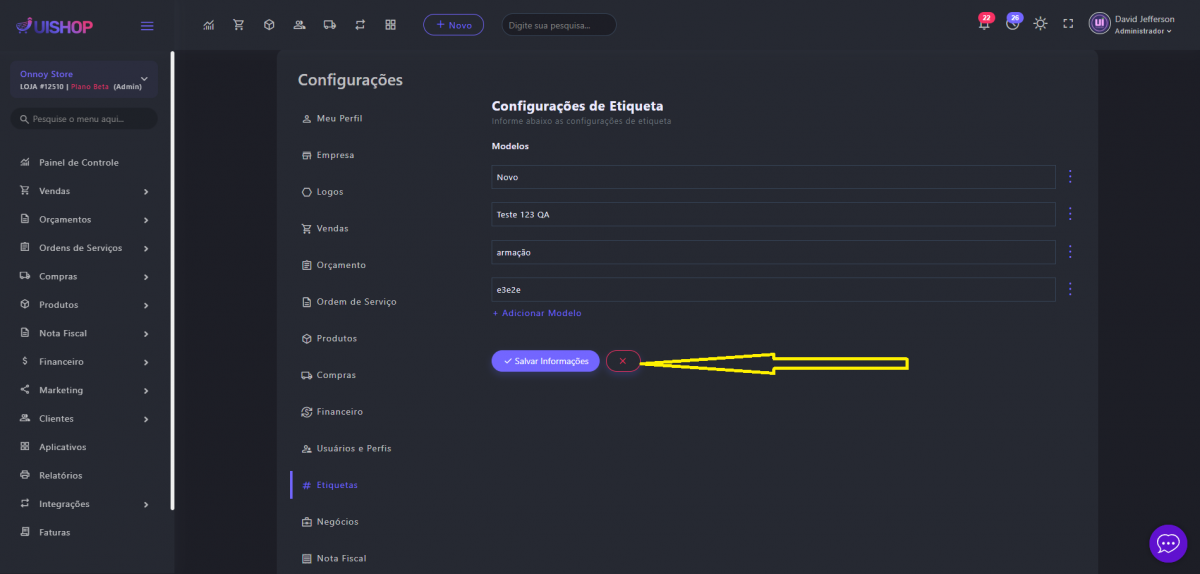
Task: Click Salvar Informações button
Action: (545, 361)
